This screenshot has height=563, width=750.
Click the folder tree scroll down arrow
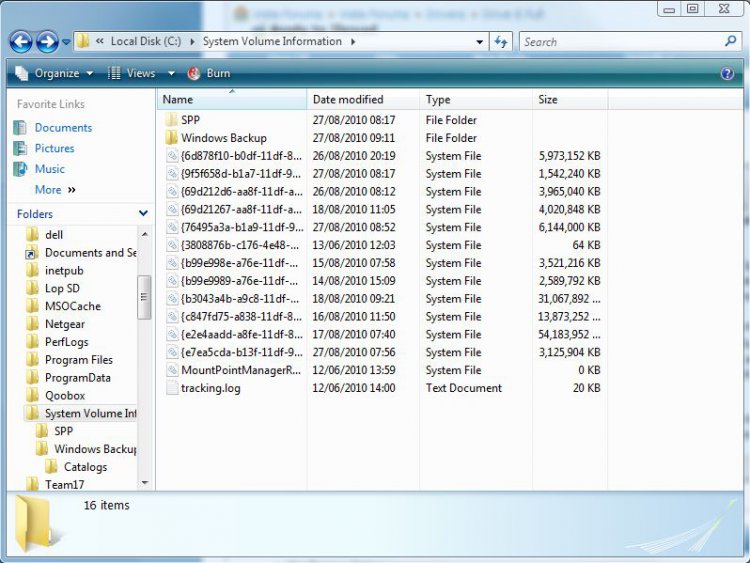pos(144,483)
